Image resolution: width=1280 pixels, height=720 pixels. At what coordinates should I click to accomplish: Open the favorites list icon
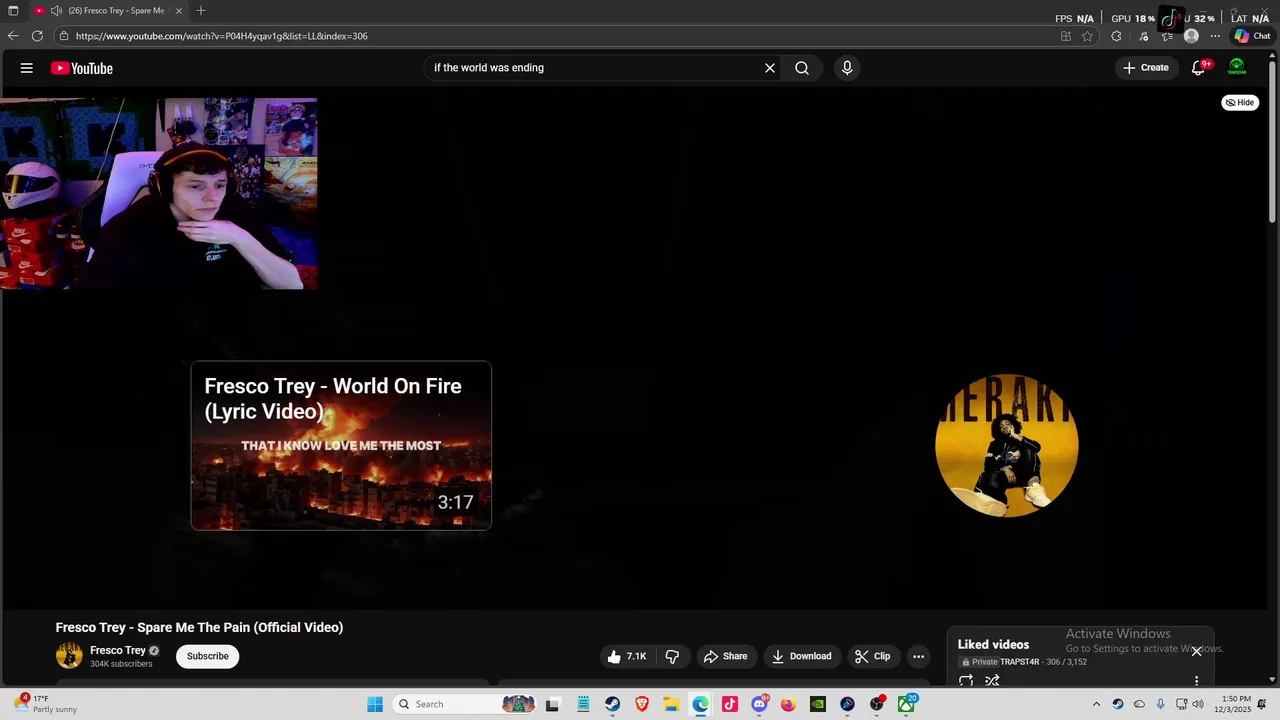[x=1167, y=36]
